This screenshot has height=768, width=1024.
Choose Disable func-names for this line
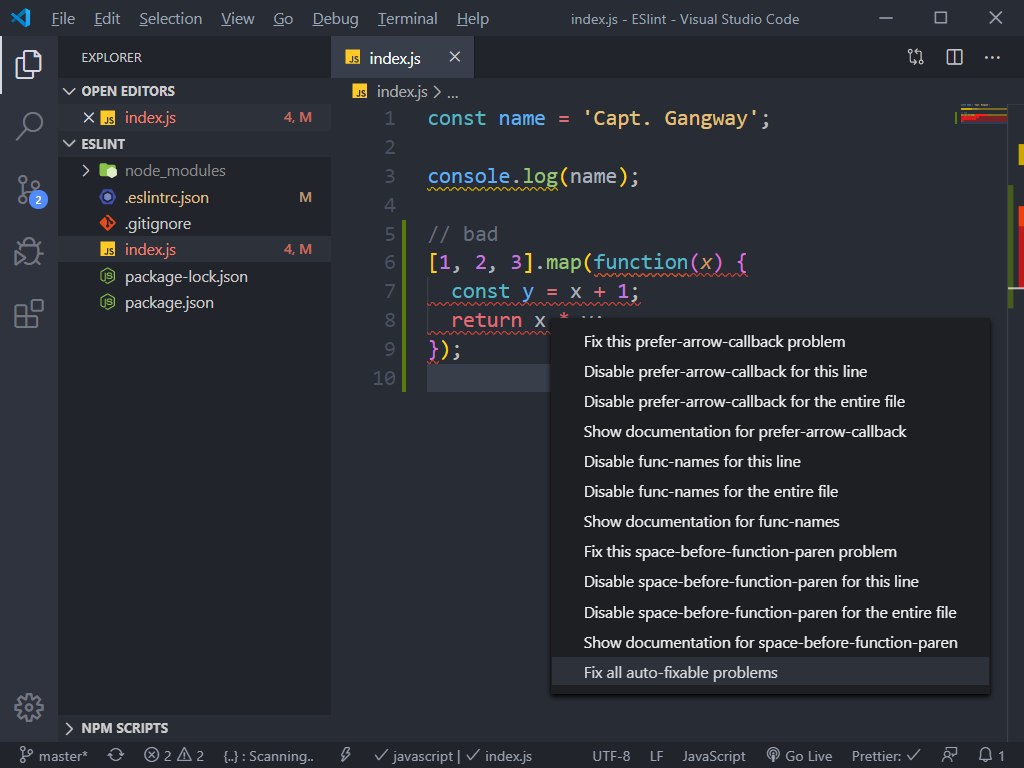coord(771,462)
